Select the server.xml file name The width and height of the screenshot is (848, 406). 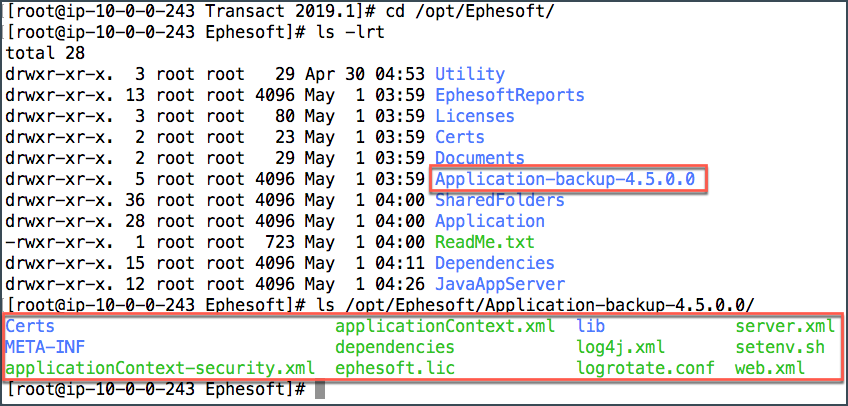(x=785, y=327)
